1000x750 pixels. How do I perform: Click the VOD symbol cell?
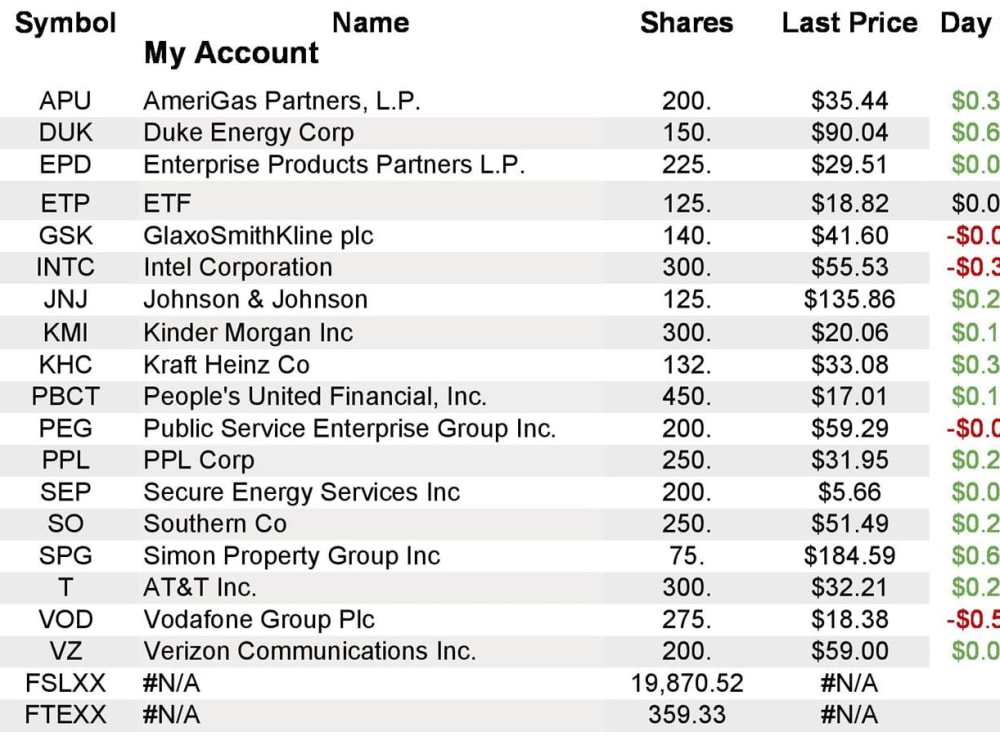click(65, 620)
